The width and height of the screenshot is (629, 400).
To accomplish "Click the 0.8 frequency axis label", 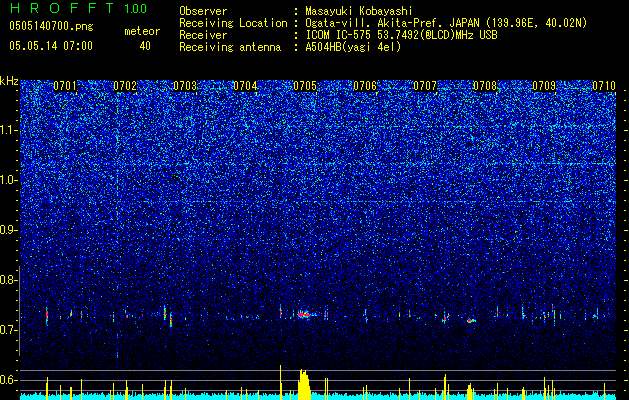I will click(9, 280).
